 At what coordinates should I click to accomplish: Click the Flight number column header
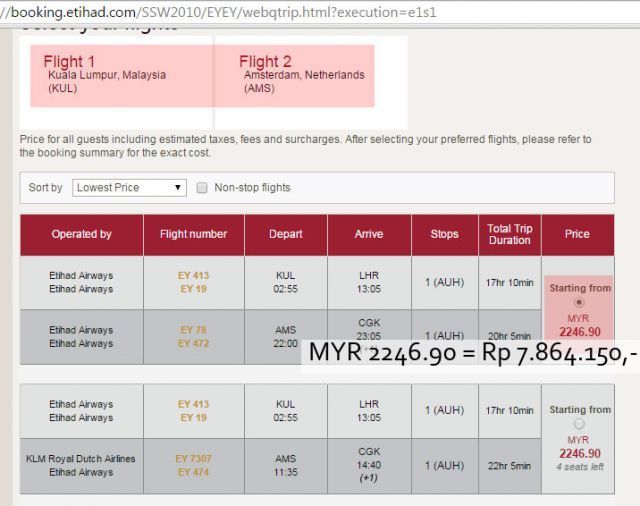(194, 234)
